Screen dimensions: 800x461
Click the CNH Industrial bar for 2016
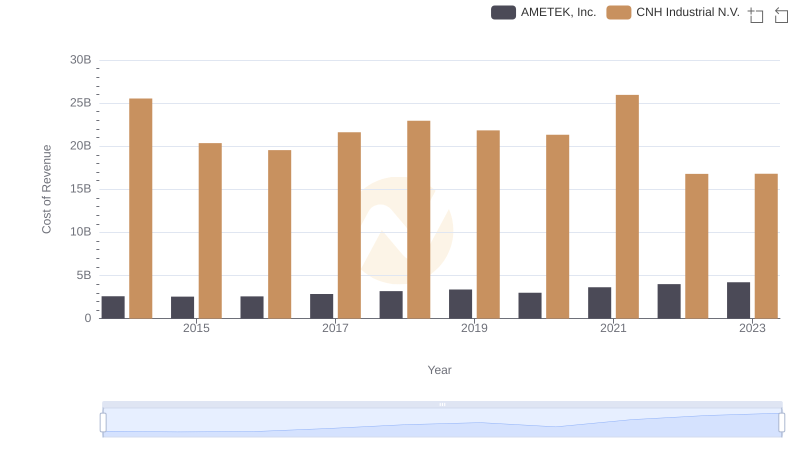pyautogui.click(x=280, y=234)
